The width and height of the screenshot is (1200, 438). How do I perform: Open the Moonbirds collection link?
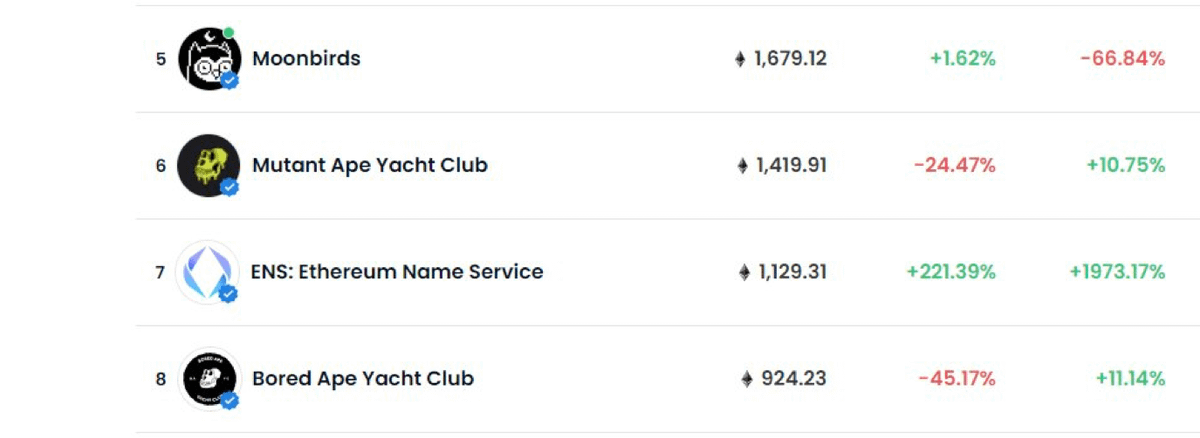click(x=306, y=58)
